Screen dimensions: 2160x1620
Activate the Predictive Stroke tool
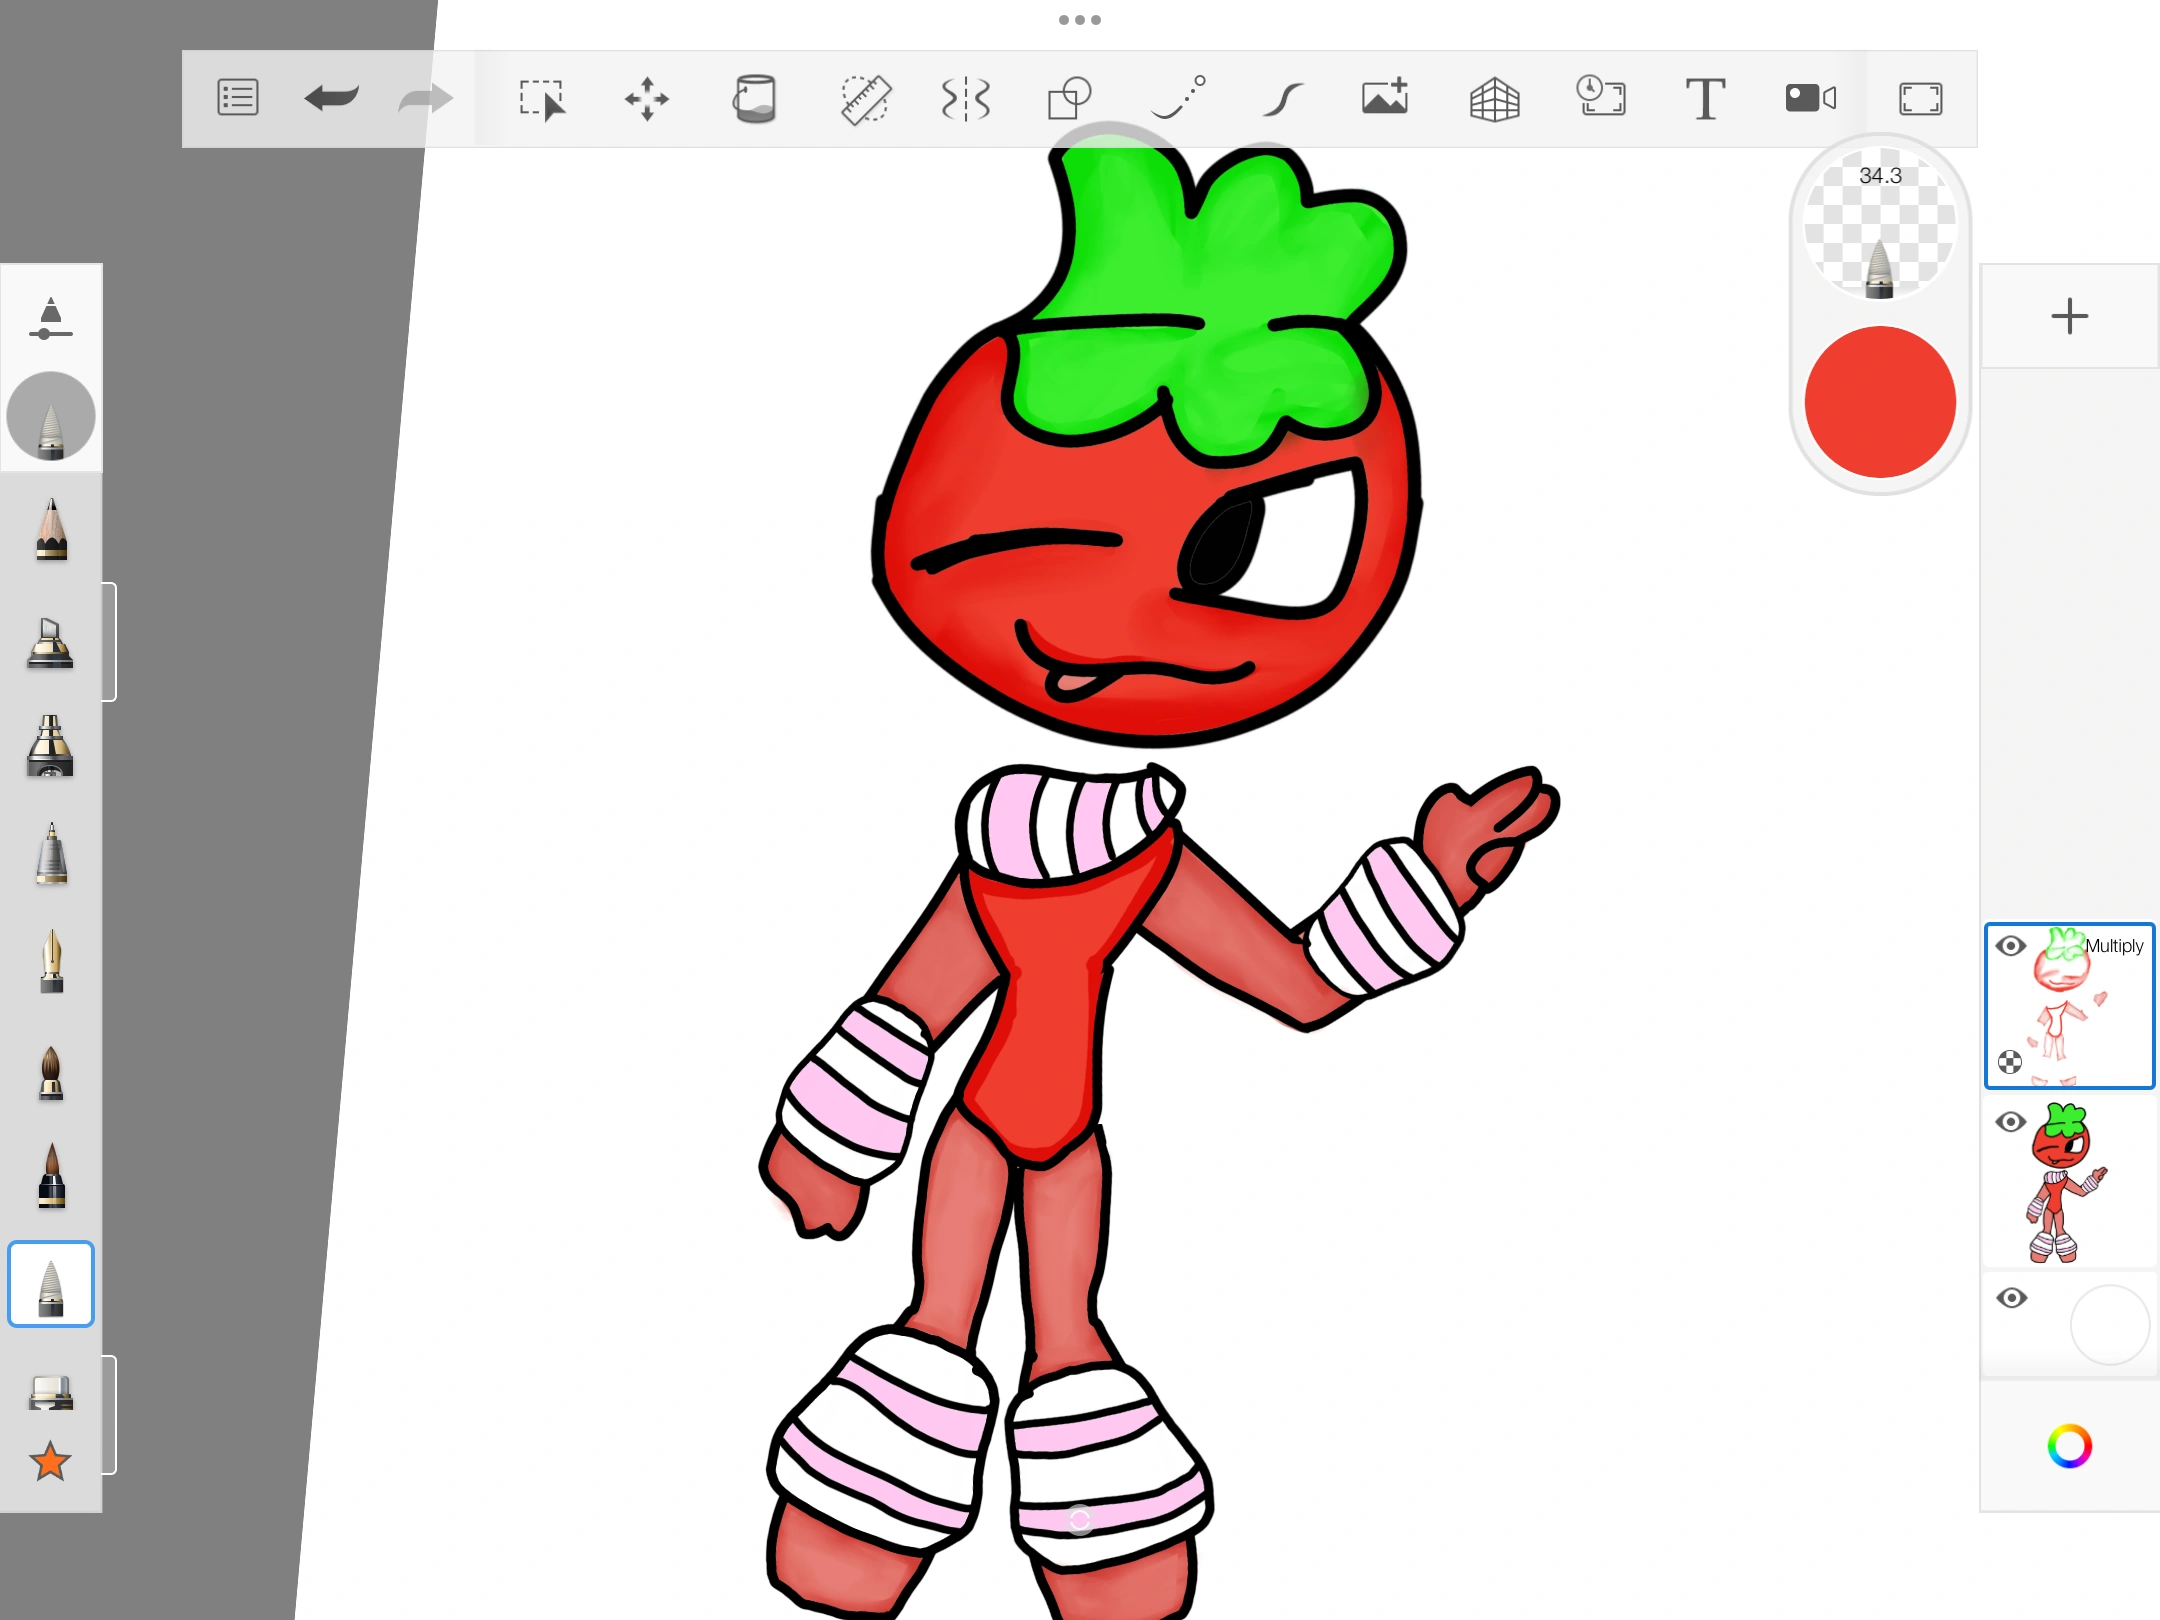[x=1178, y=98]
